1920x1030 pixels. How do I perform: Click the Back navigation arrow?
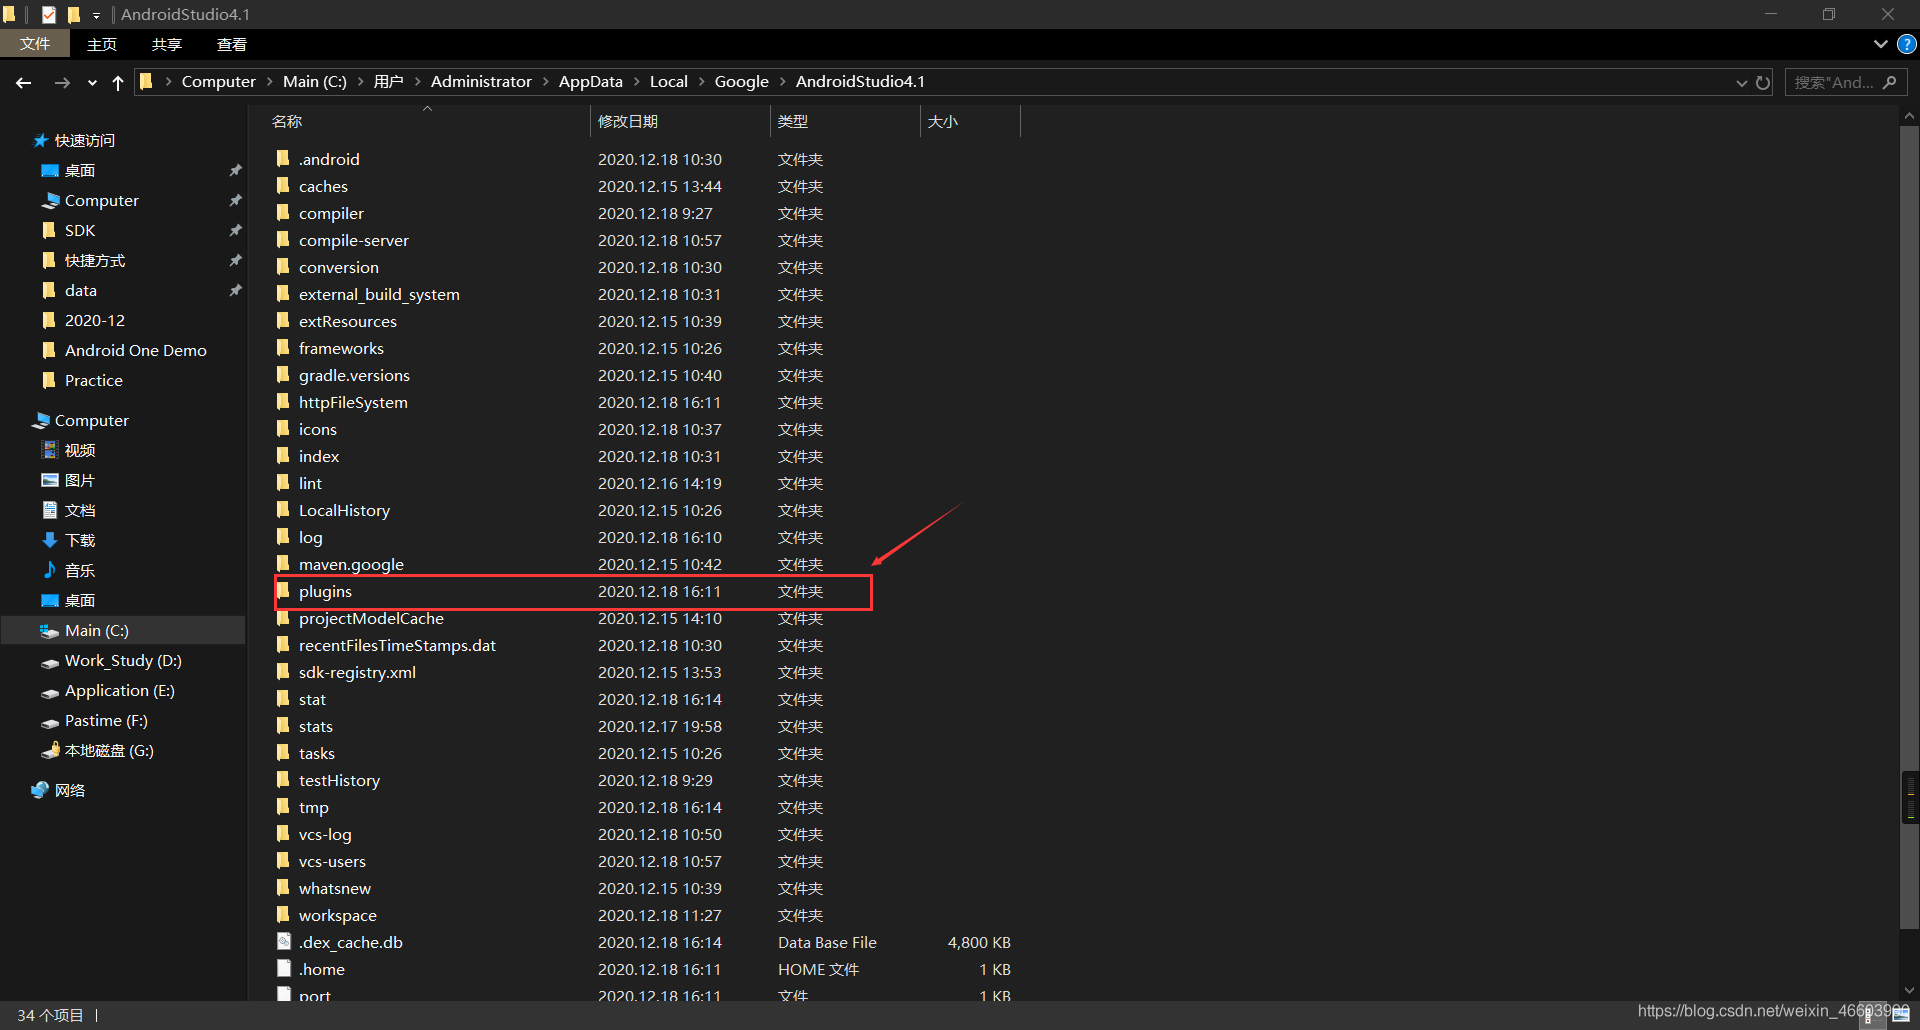pos(24,82)
